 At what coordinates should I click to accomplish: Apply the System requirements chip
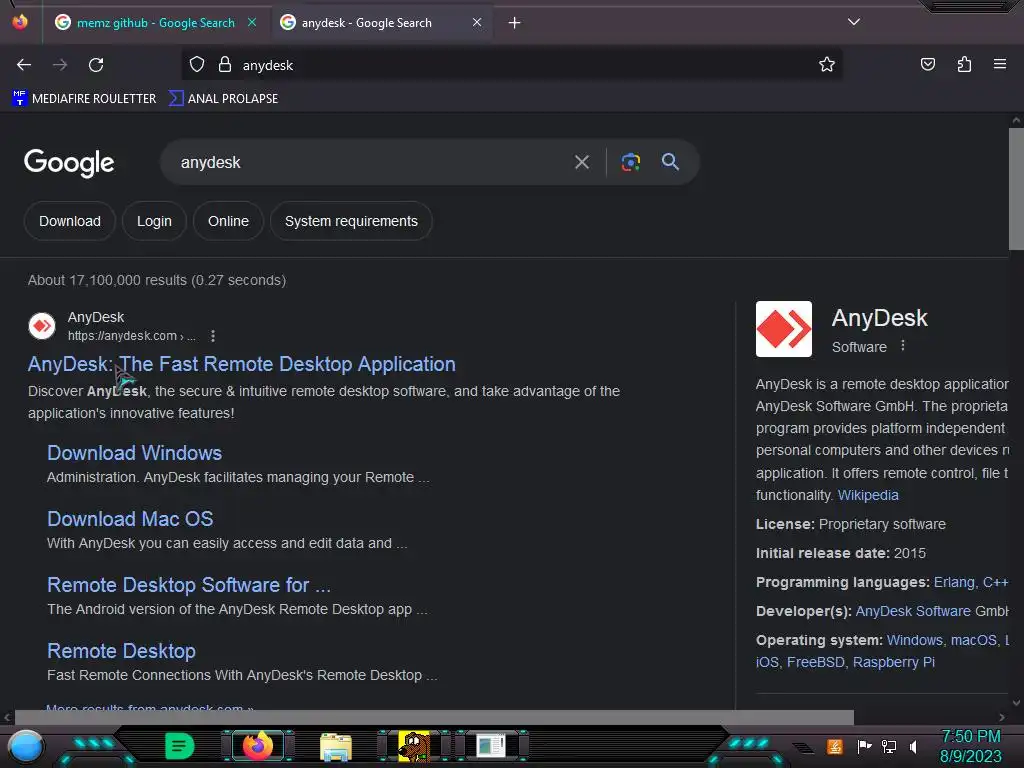coord(351,221)
